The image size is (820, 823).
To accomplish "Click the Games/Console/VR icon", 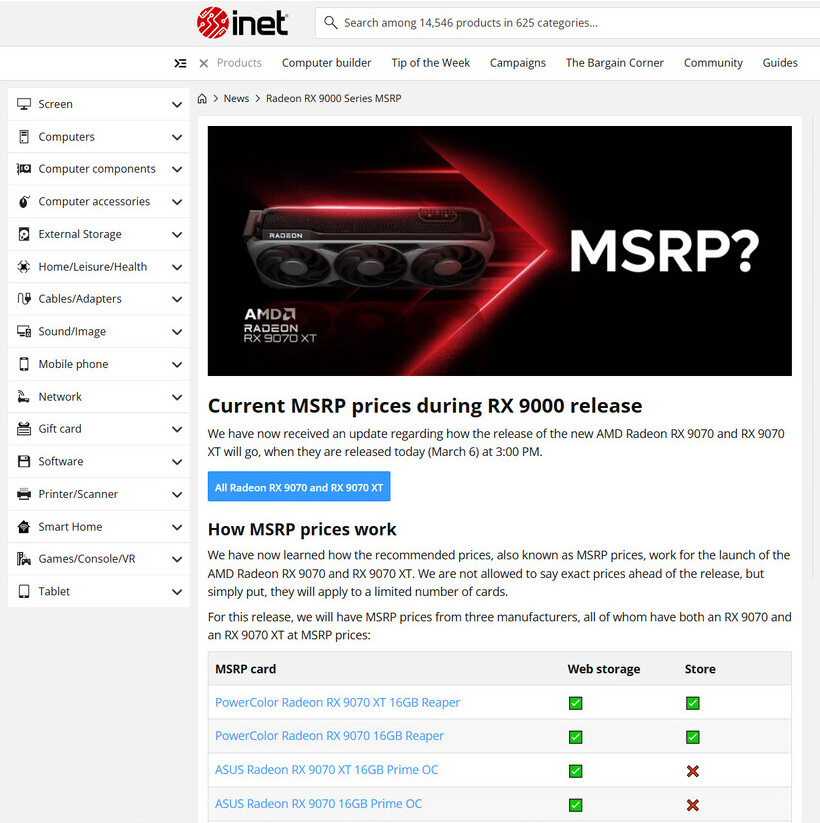I will click(24, 558).
